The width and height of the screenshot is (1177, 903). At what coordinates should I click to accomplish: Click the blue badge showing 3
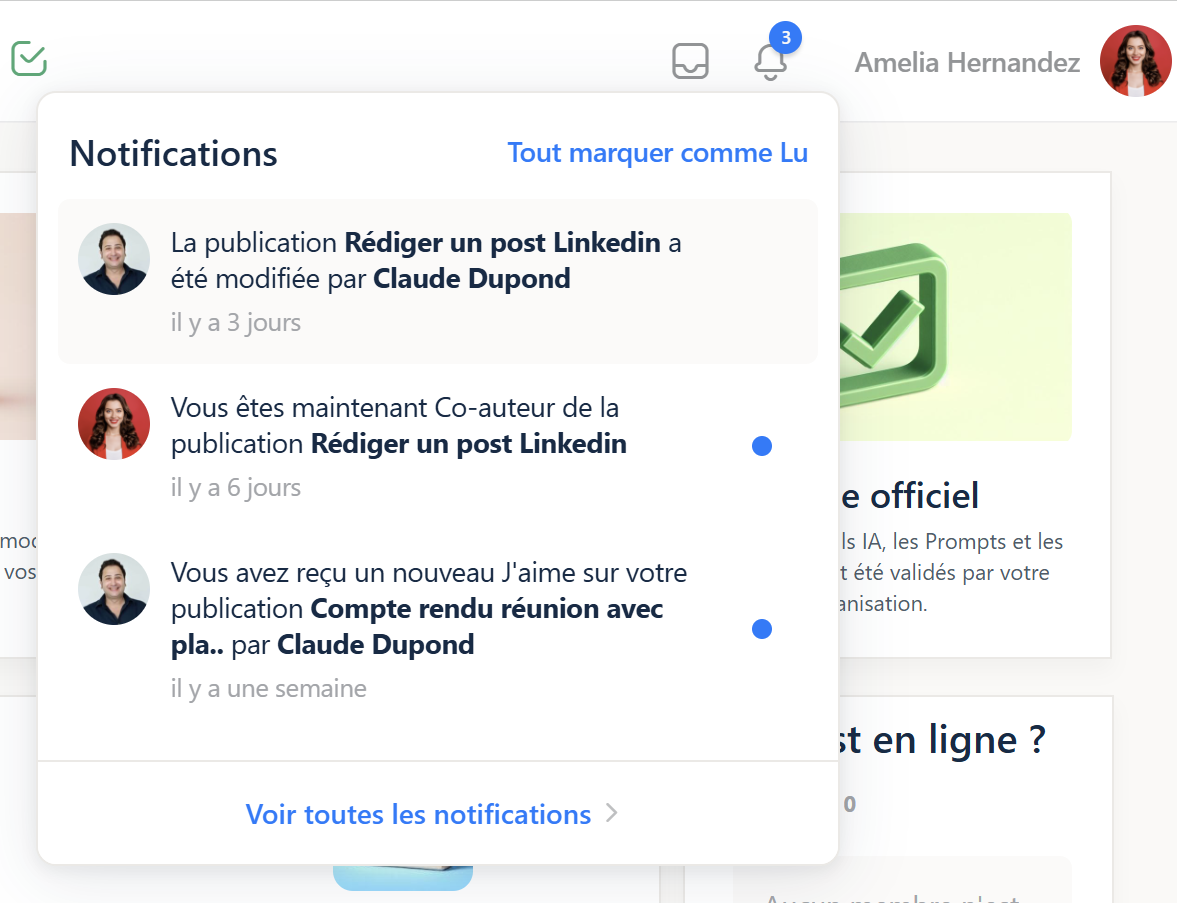[785, 39]
